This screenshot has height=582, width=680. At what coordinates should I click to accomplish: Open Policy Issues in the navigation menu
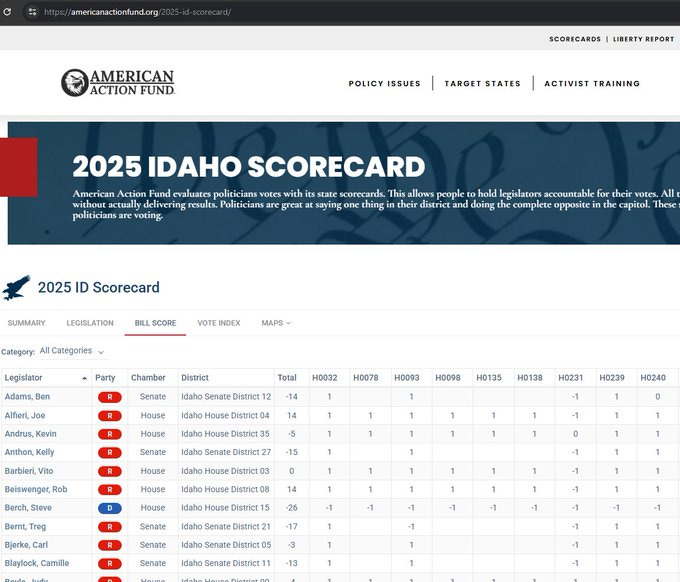[x=385, y=83]
